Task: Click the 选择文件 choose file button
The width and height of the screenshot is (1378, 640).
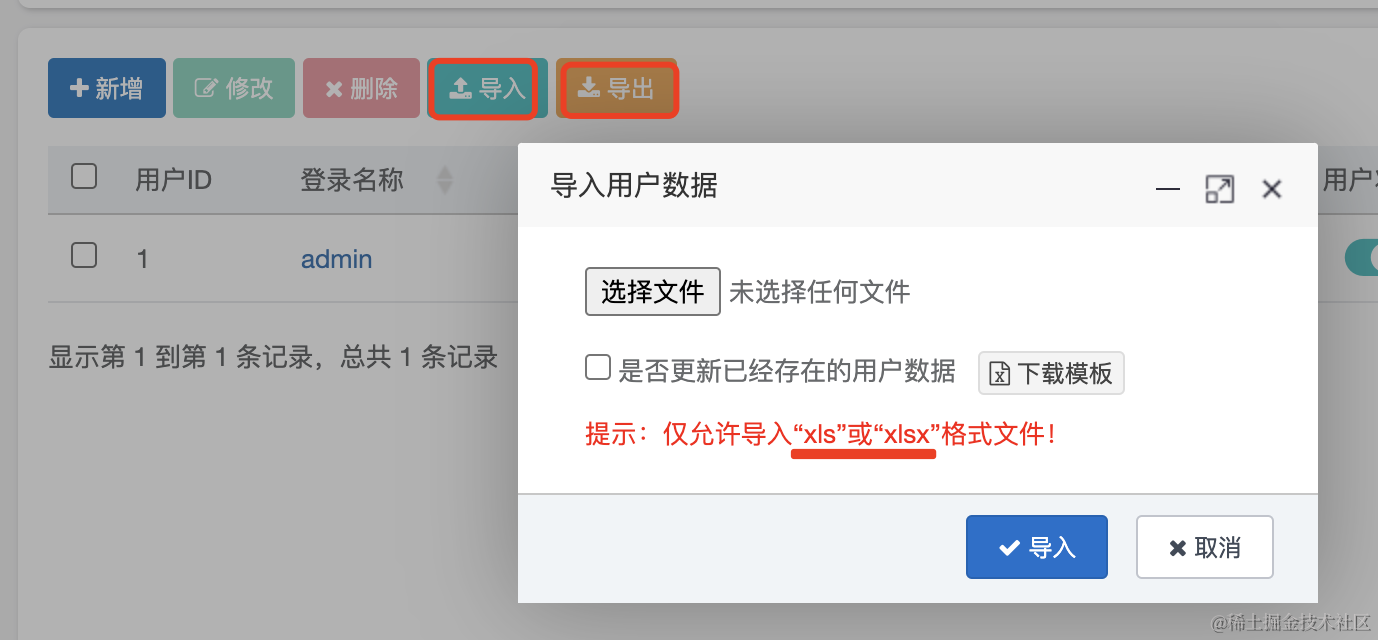Action: pos(653,292)
